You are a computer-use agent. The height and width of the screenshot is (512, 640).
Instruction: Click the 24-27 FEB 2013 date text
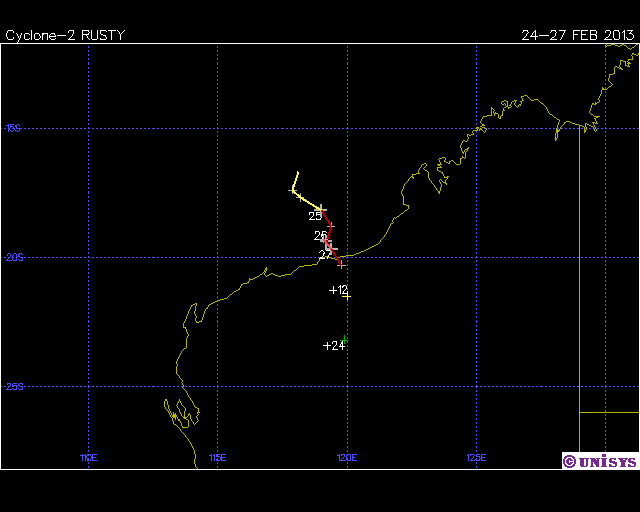(577, 35)
